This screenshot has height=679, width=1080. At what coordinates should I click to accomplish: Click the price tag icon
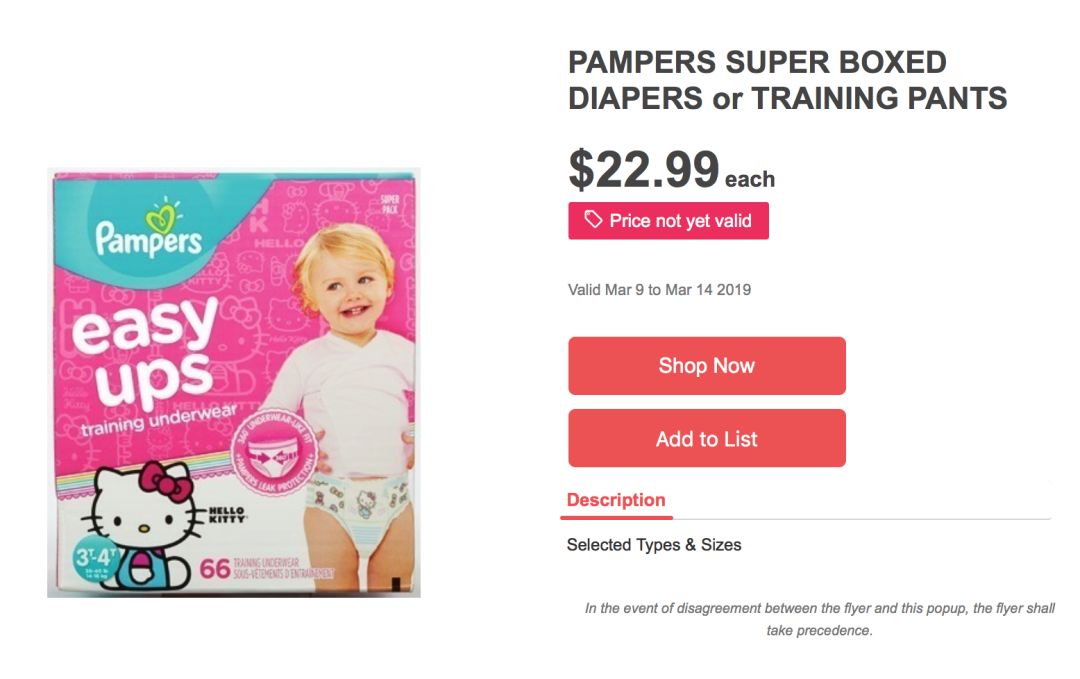[x=593, y=220]
